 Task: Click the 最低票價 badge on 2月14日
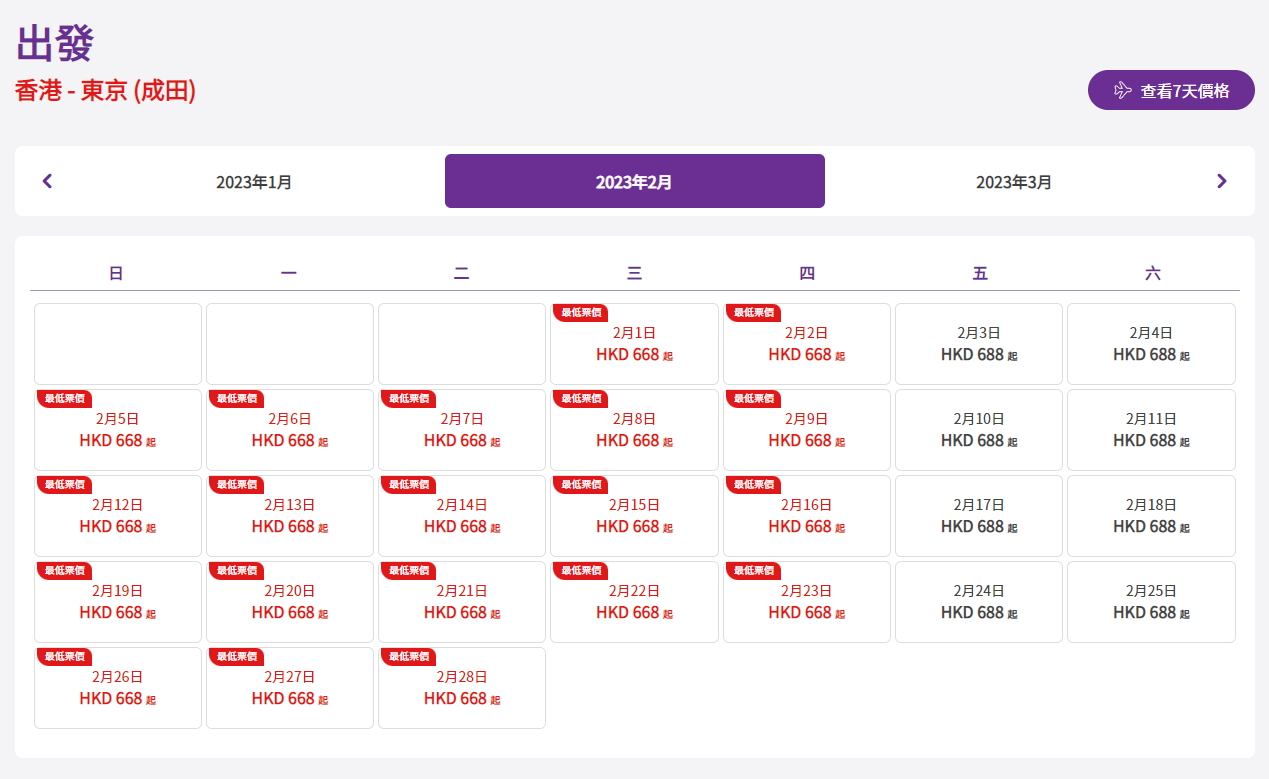[409, 485]
